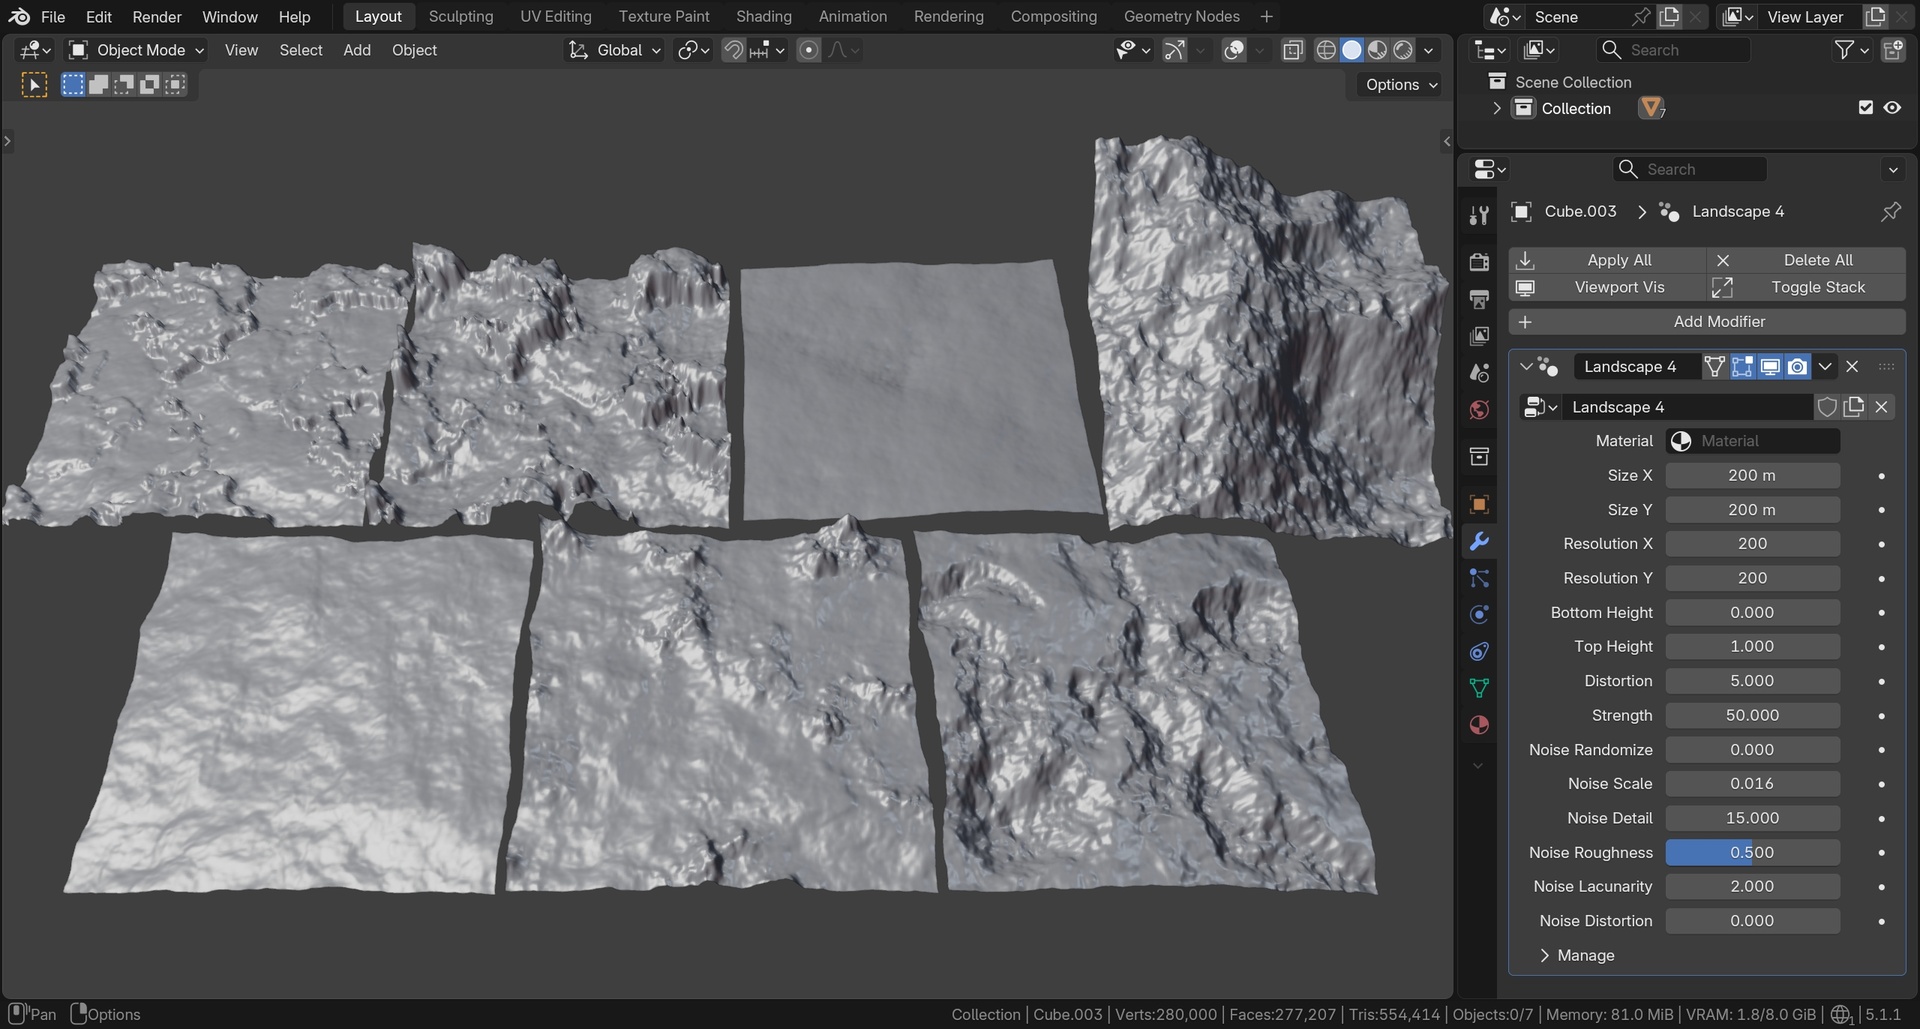Unlink the Landscape 4 node group

click(x=1881, y=407)
